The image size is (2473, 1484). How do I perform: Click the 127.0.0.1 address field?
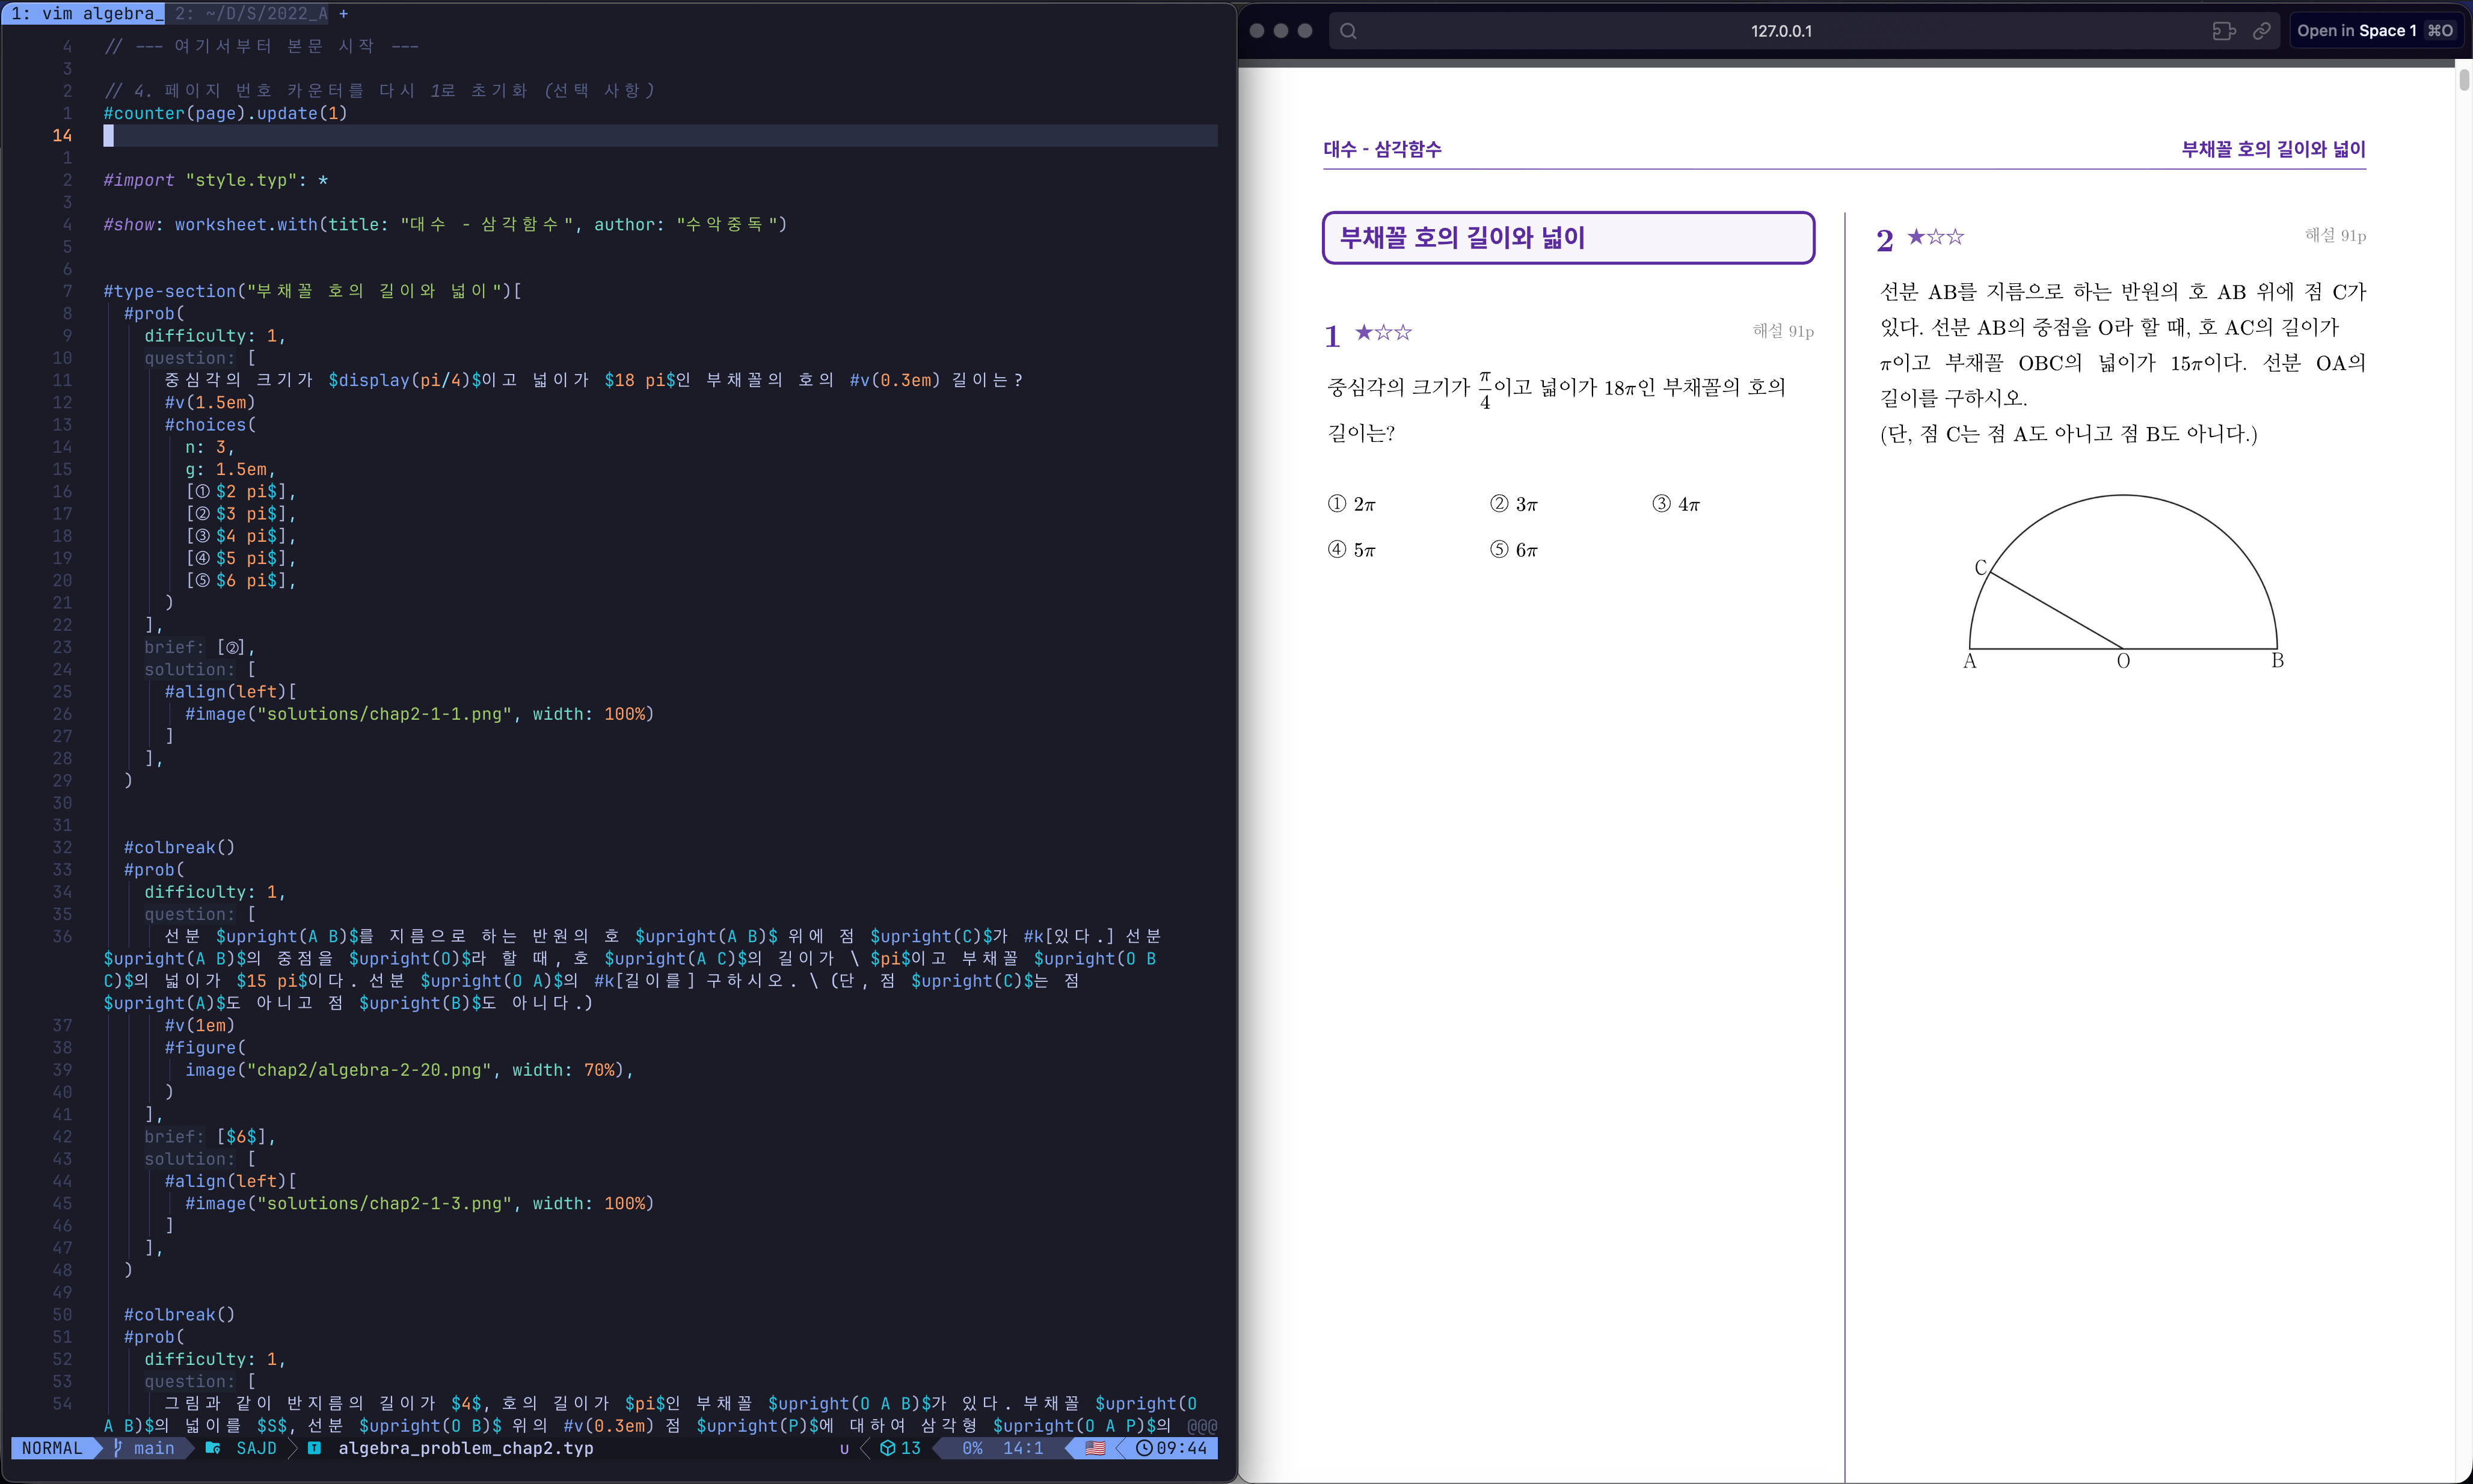point(1780,31)
